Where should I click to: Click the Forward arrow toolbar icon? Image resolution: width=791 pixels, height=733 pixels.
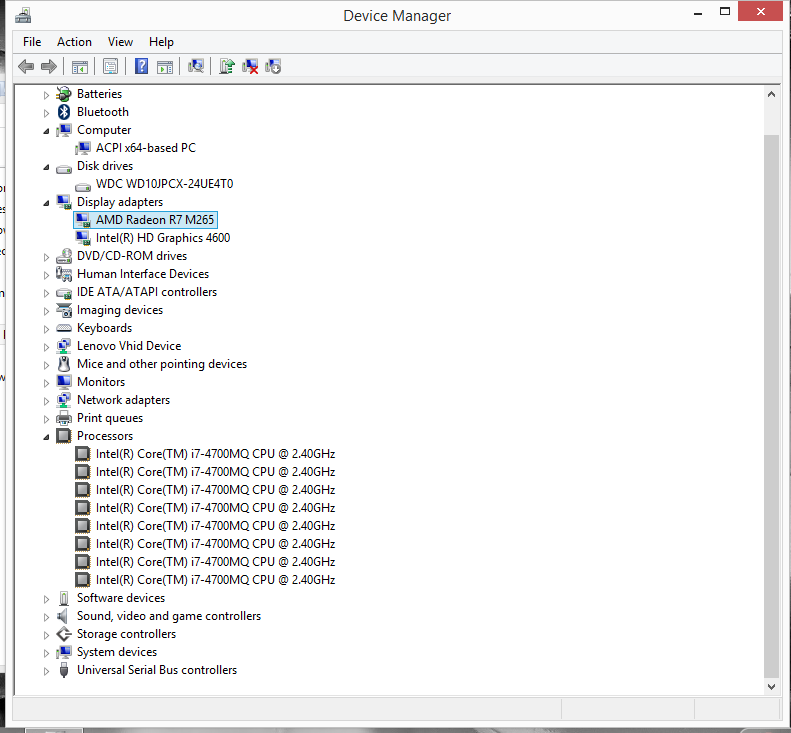click(x=48, y=67)
